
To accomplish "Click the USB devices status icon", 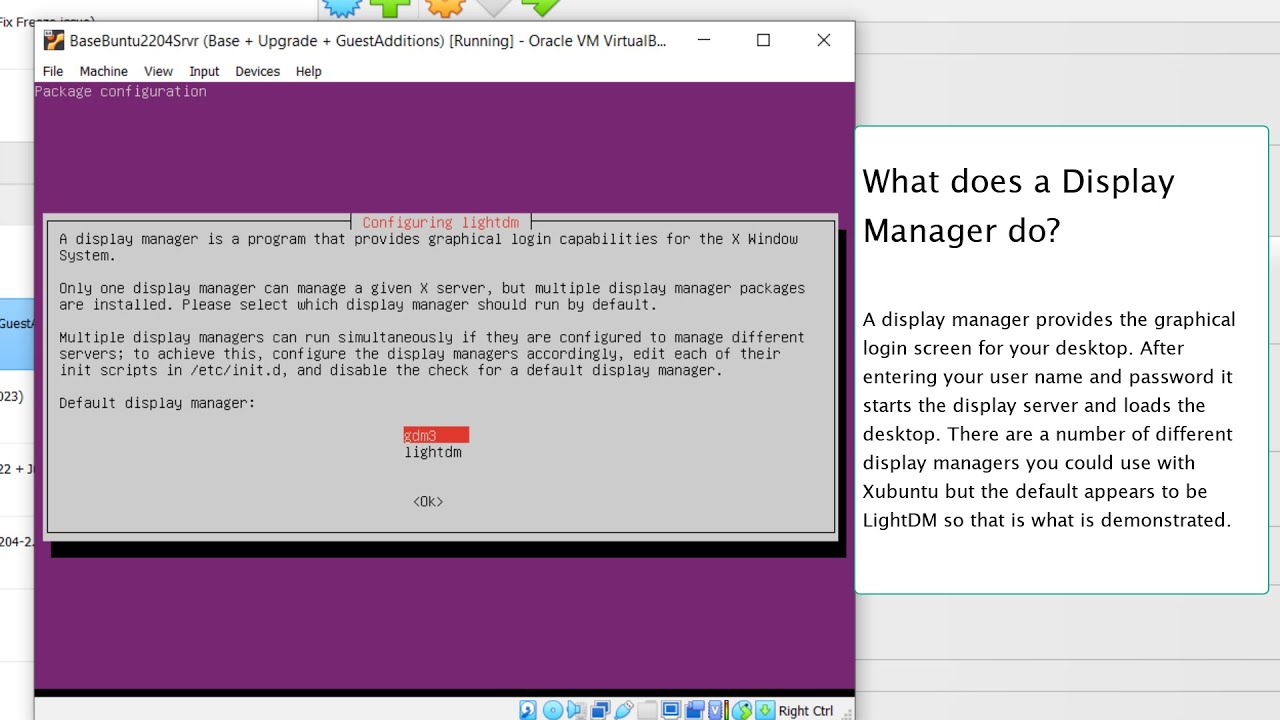I will point(623,710).
